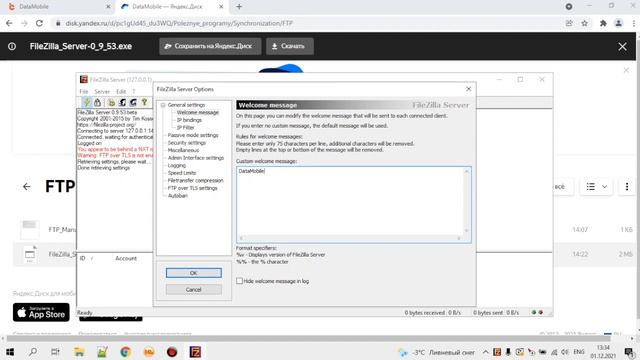
Task: Open Task View on the taskbar
Action: pyautogui.click(x=56, y=352)
